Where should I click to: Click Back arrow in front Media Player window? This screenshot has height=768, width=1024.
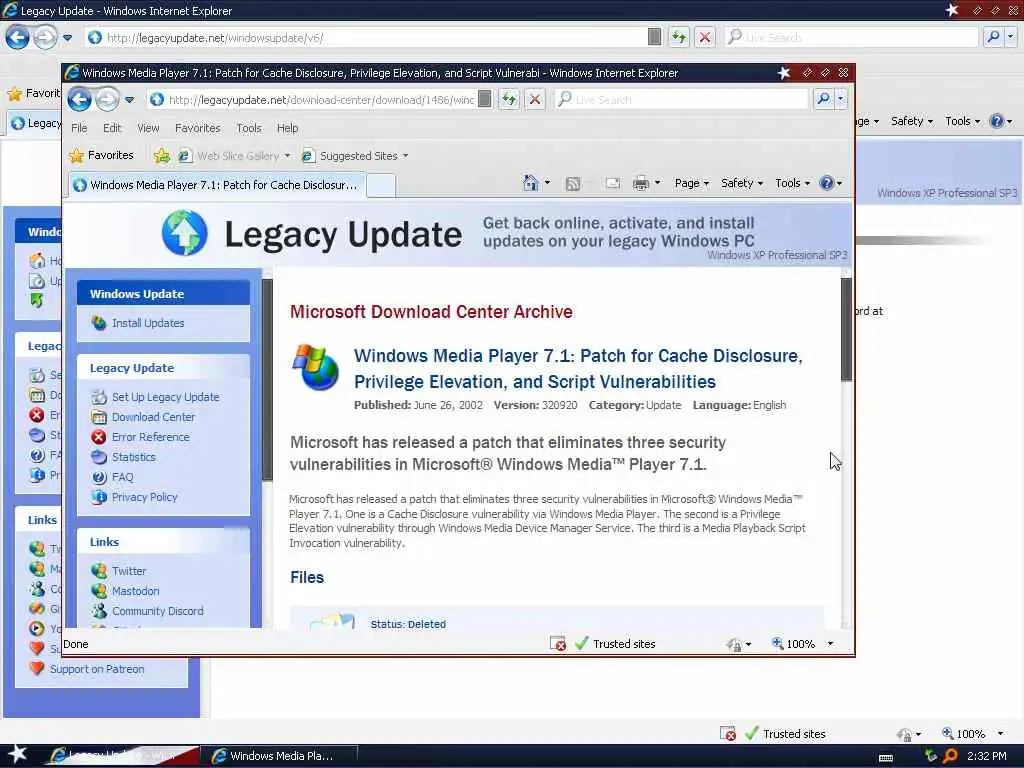pos(80,99)
